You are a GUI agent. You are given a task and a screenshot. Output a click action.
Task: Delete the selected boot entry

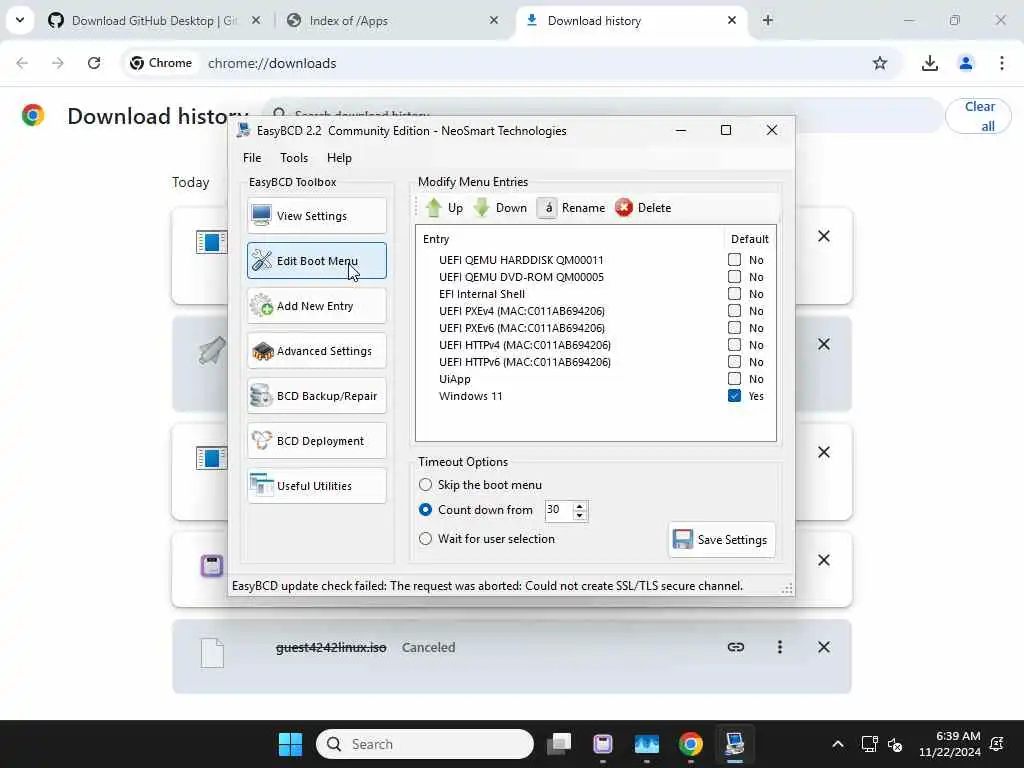pyautogui.click(x=643, y=208)
